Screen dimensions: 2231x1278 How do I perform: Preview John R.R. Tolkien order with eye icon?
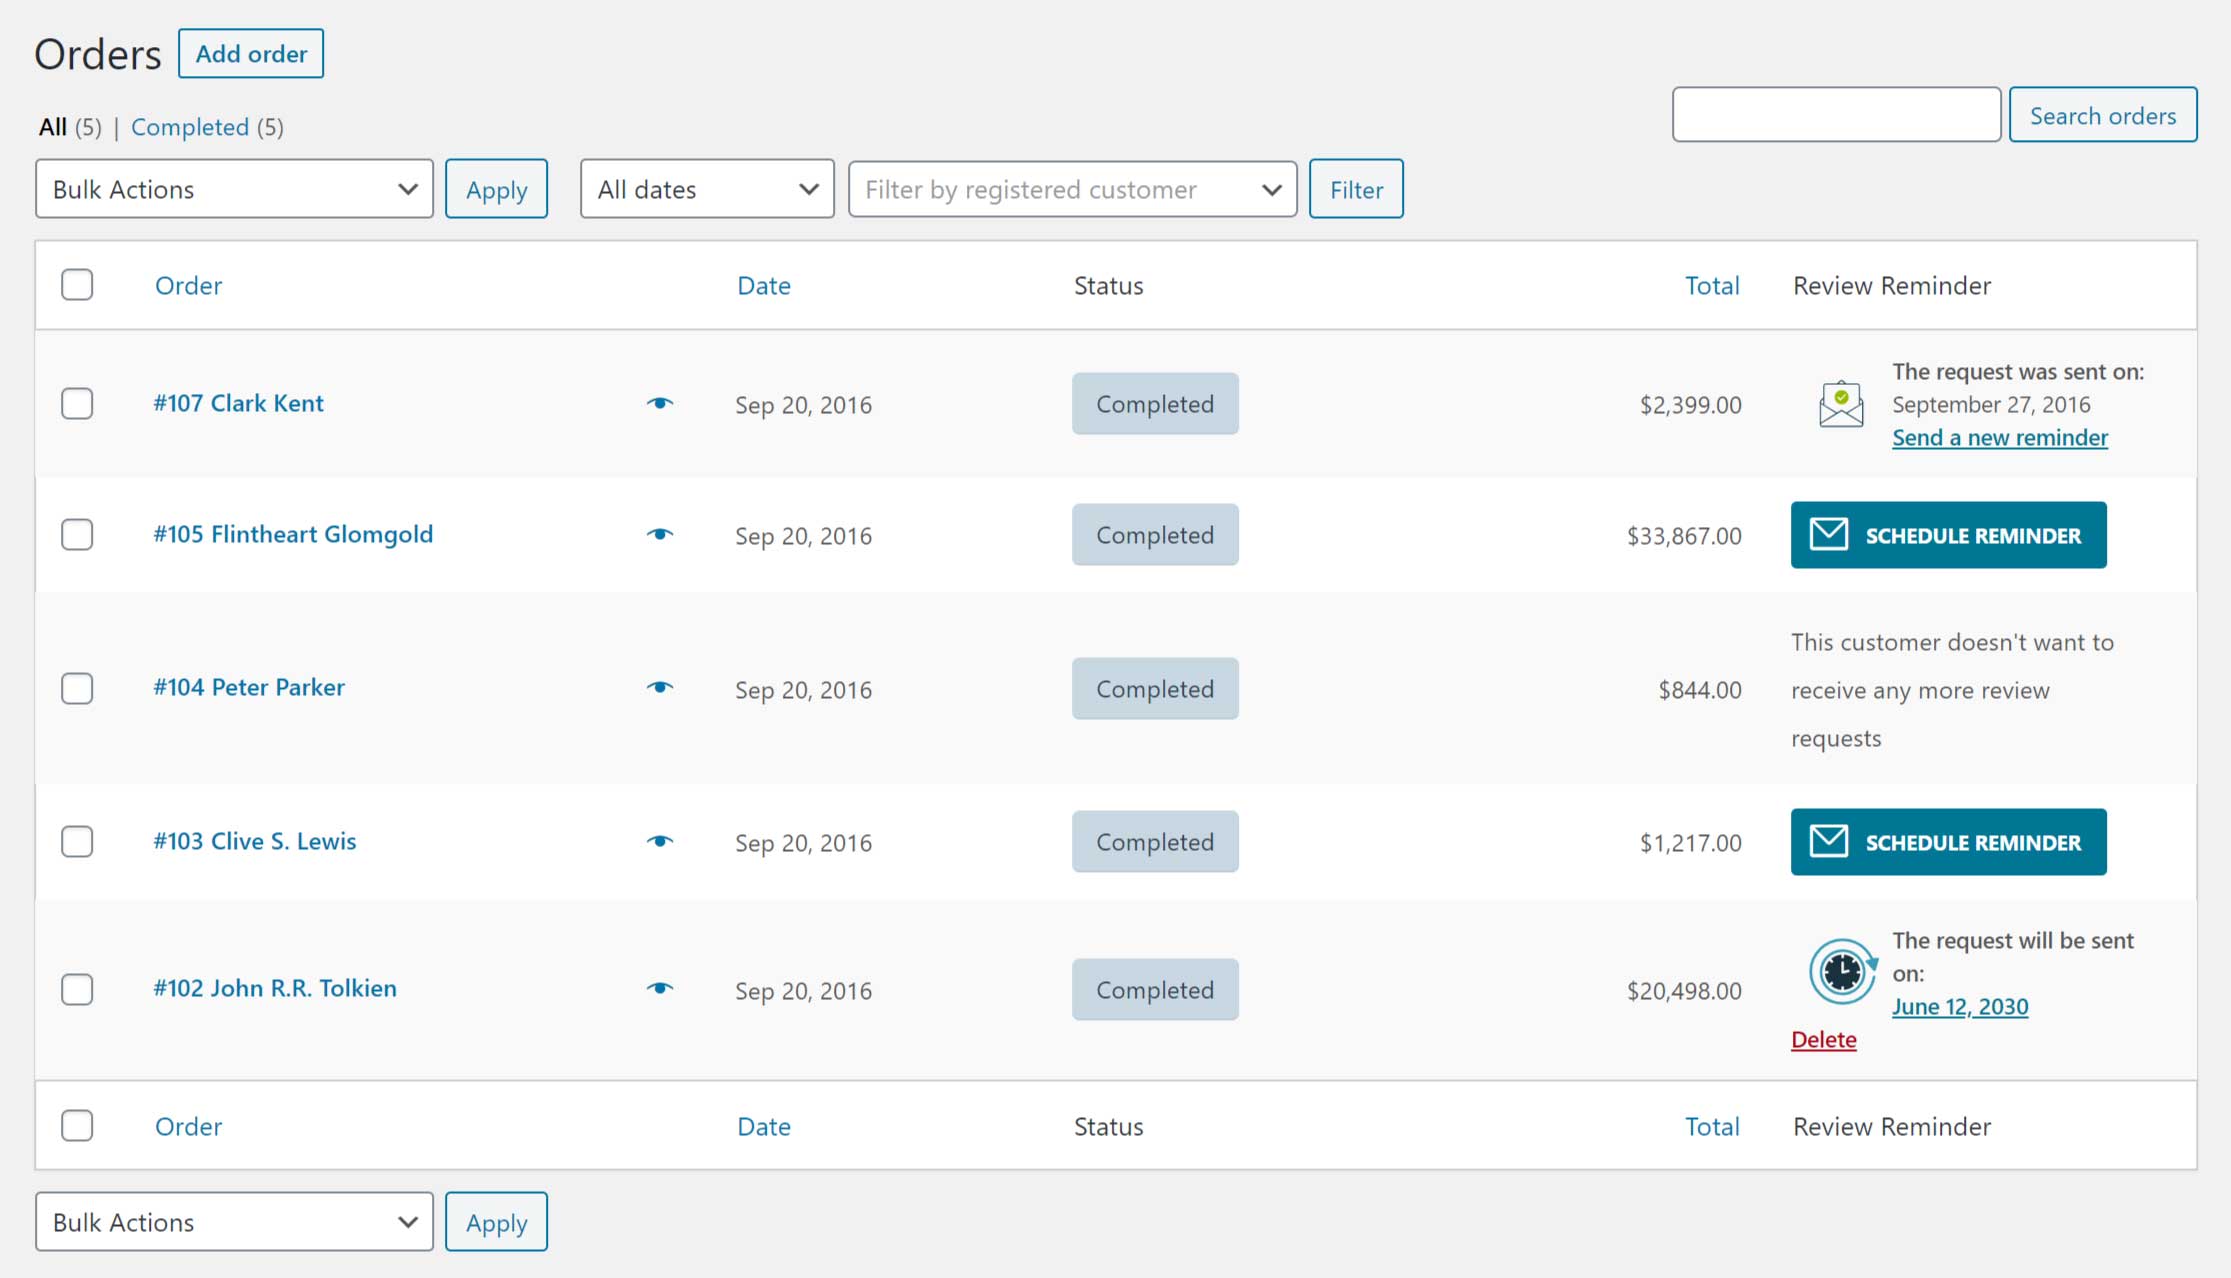(660, 988)
